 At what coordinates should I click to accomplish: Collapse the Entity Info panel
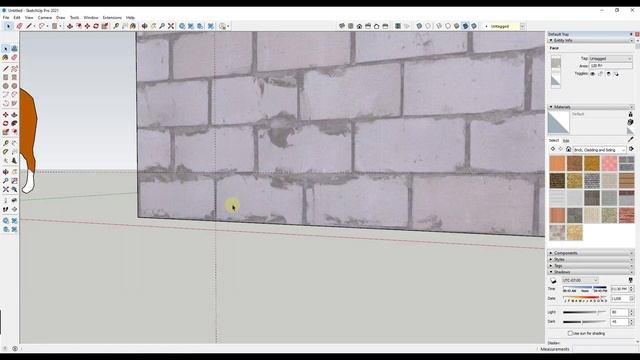tap(591, 40)
